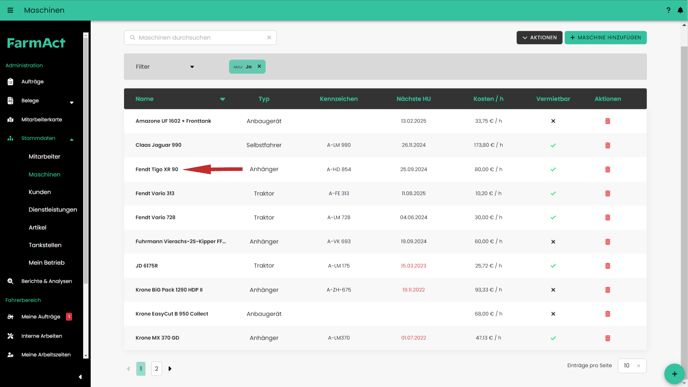The image size is (688, 387).
Task: Open the Claas Jaguar 990 entry
Action: (x=158, y=145)
